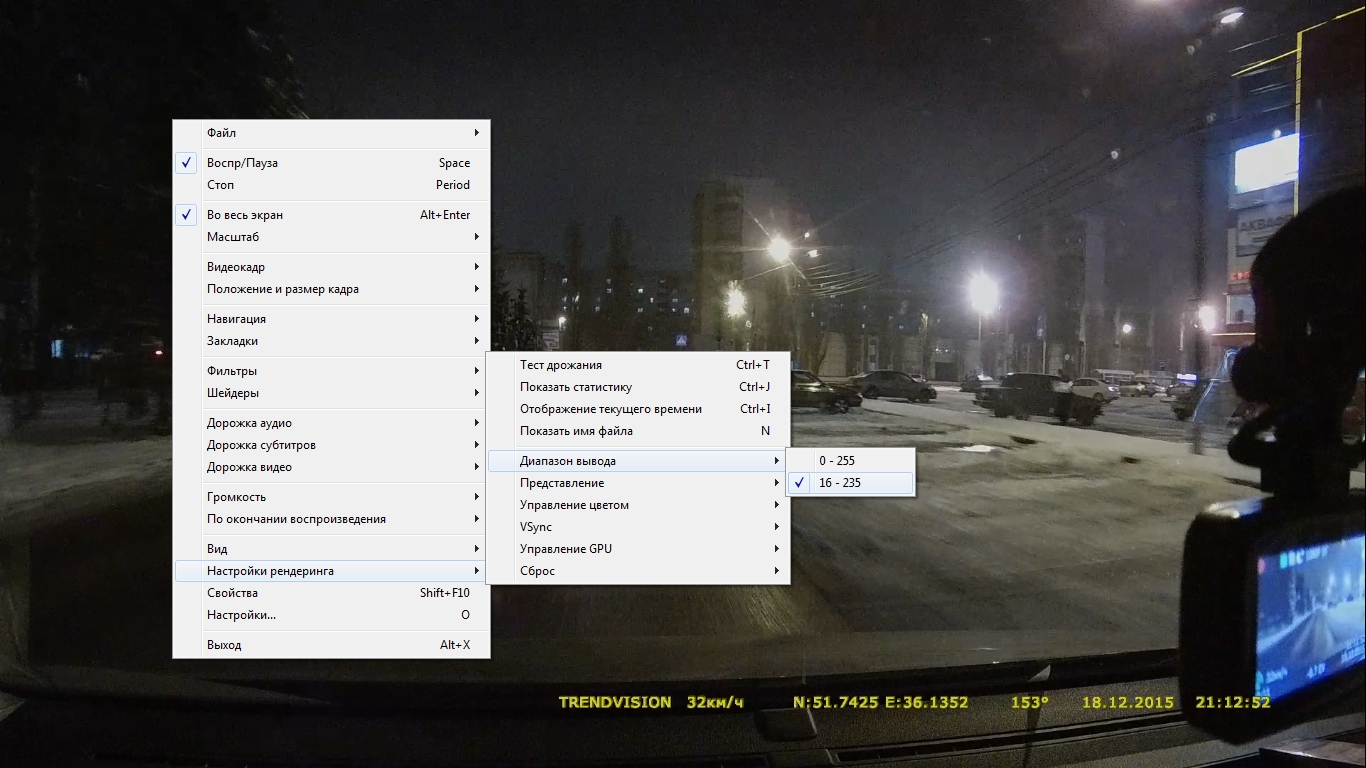Toggle the Во весь экран fullscreen option
Viewport: 1366px width, 768px height.
pos(244,215)
